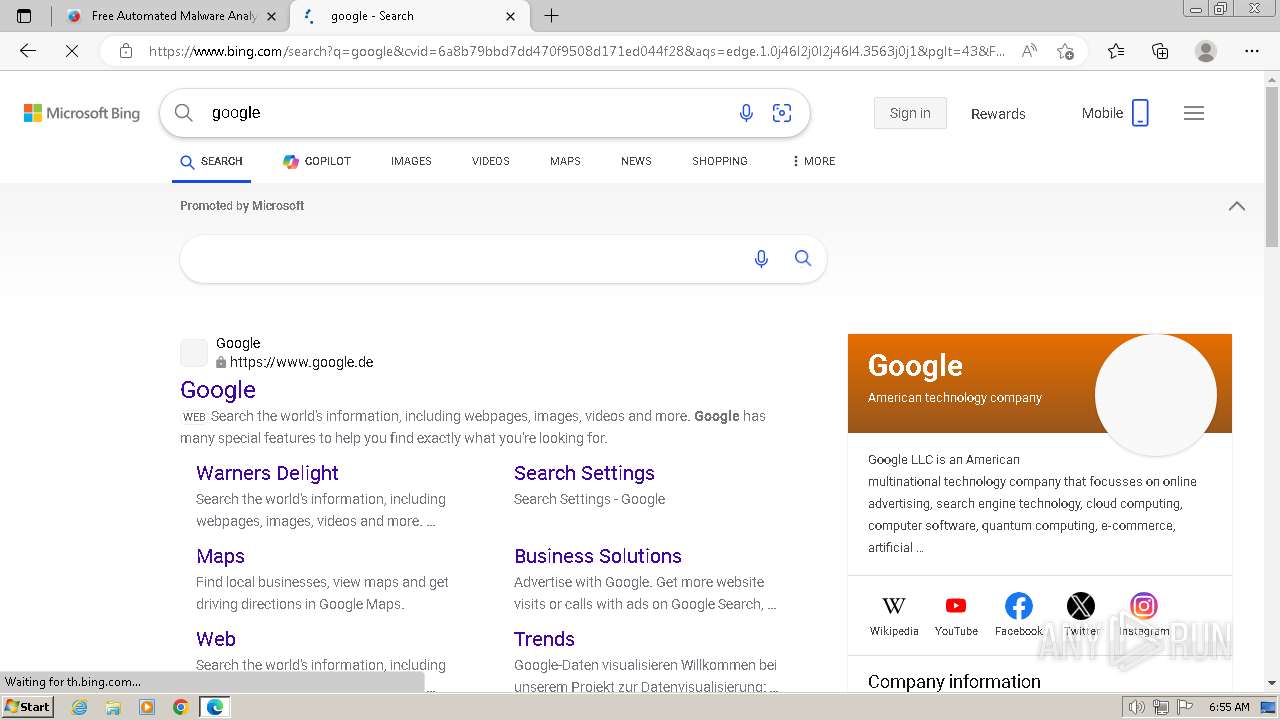The image size is (1280, 720).
Task: Add this page to favorites
Action: tap(1065, 51)
